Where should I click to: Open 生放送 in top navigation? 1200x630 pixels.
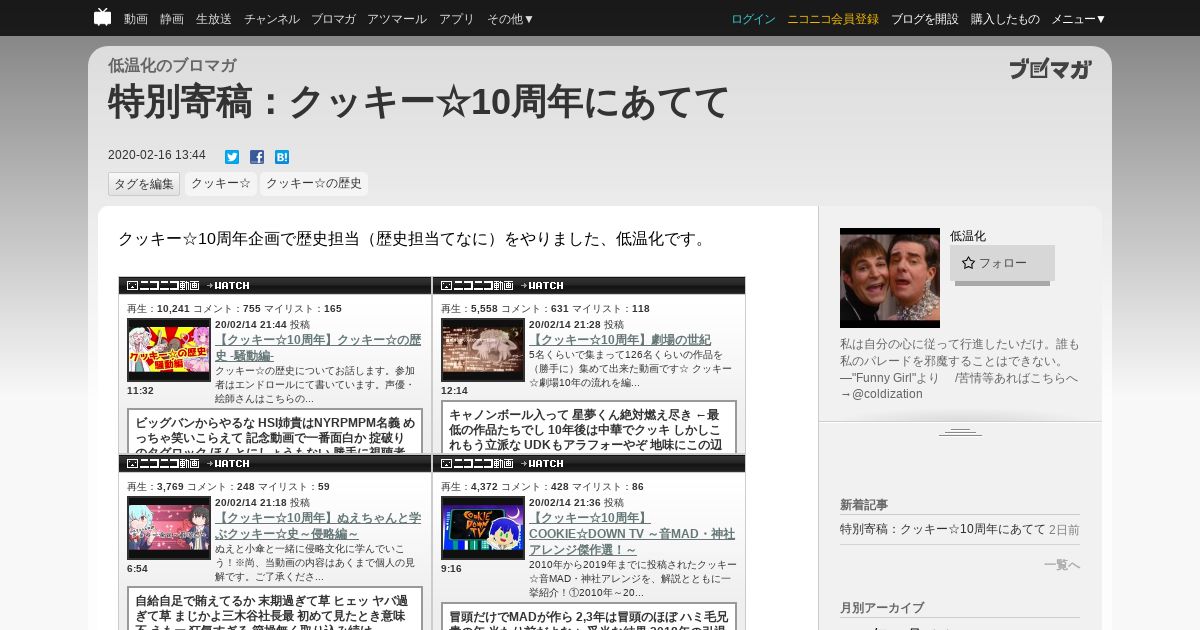point(214,19)
